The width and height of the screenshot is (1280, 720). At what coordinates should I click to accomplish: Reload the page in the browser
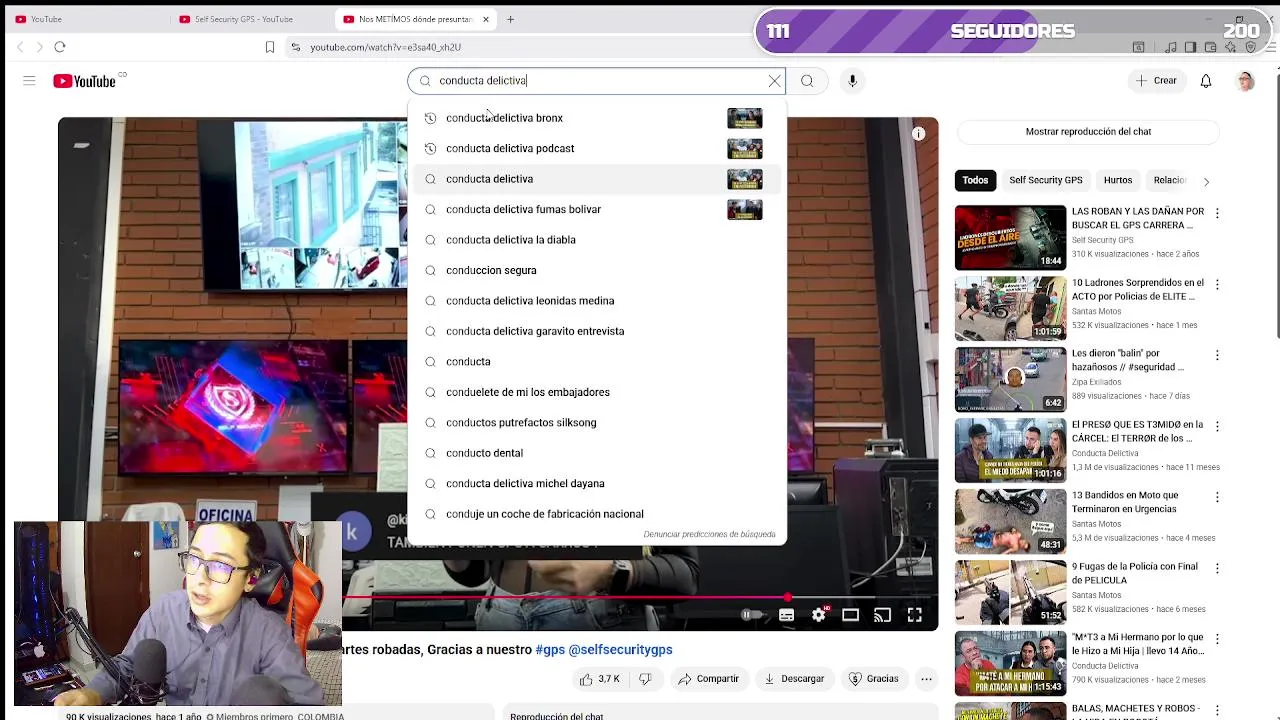[60, 47]
